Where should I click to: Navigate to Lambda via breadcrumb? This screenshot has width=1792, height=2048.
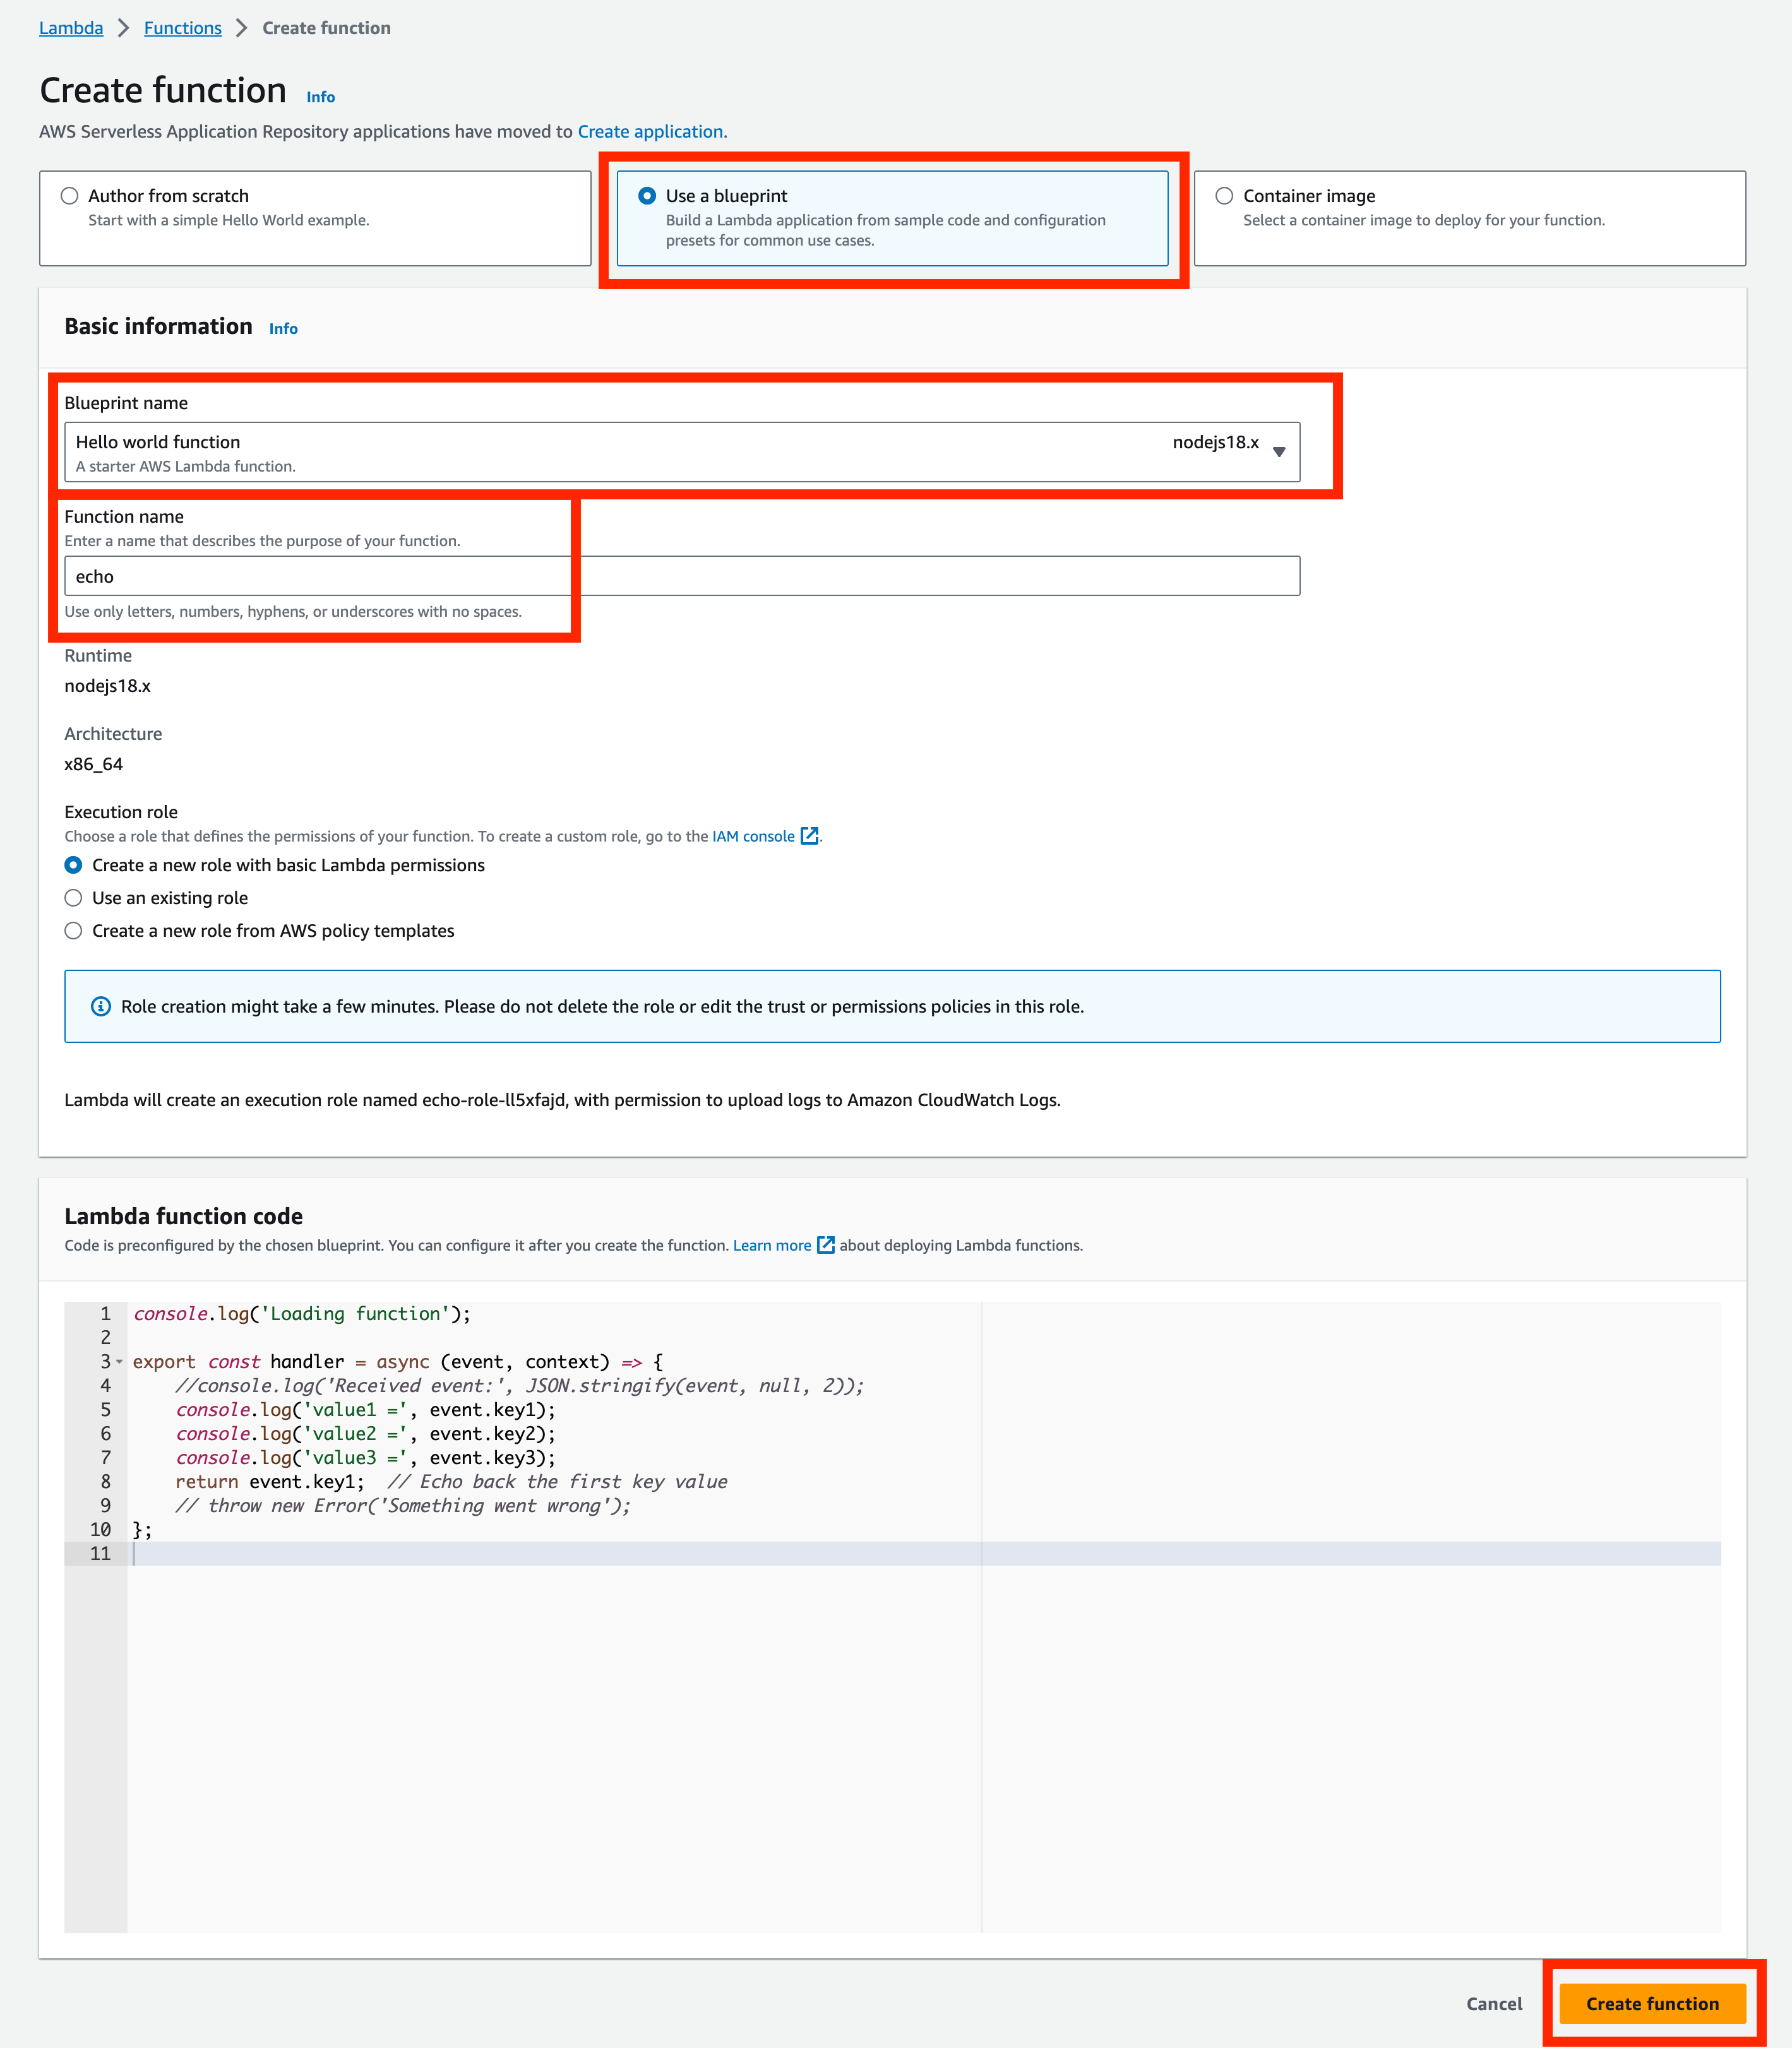click(70, 28)
